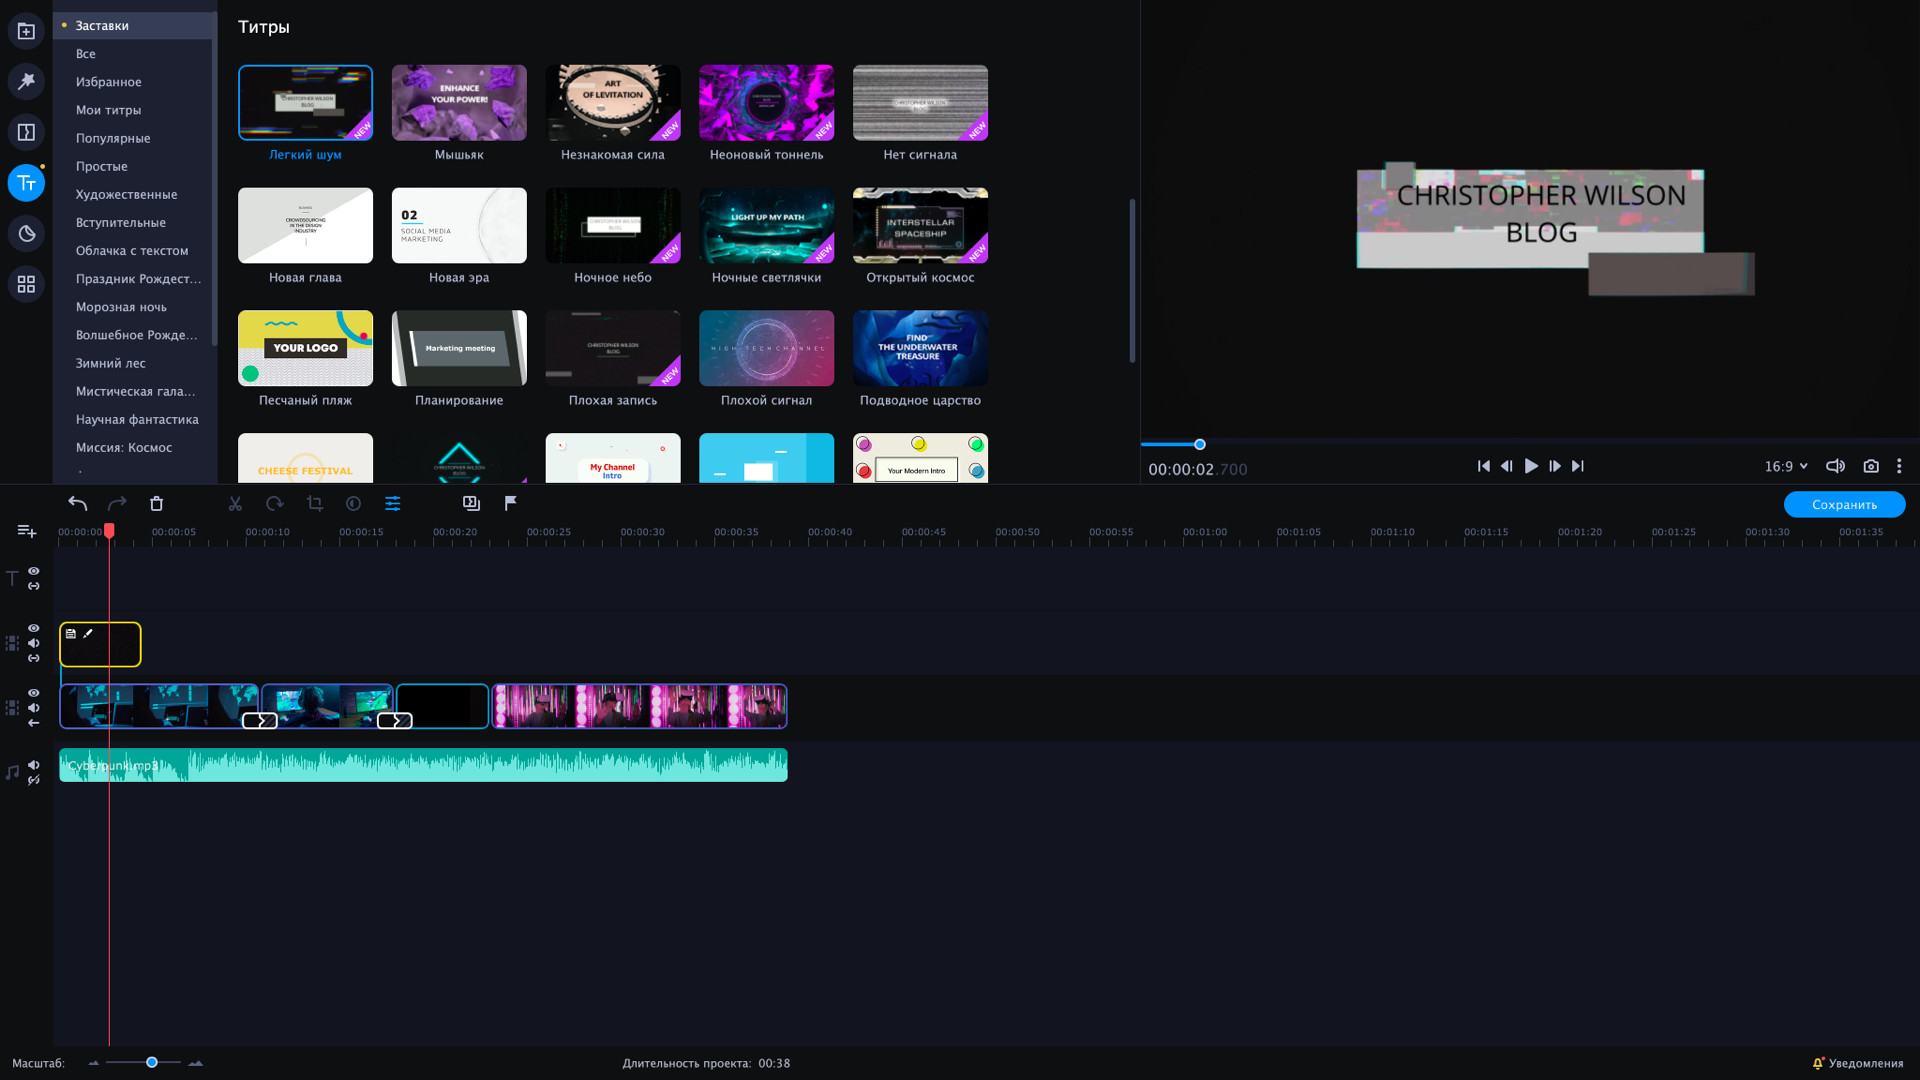The height and width of the screenshot is (1080, 1920).
Task: Select the Популярные titles category
Action: (x=113, y=138)
